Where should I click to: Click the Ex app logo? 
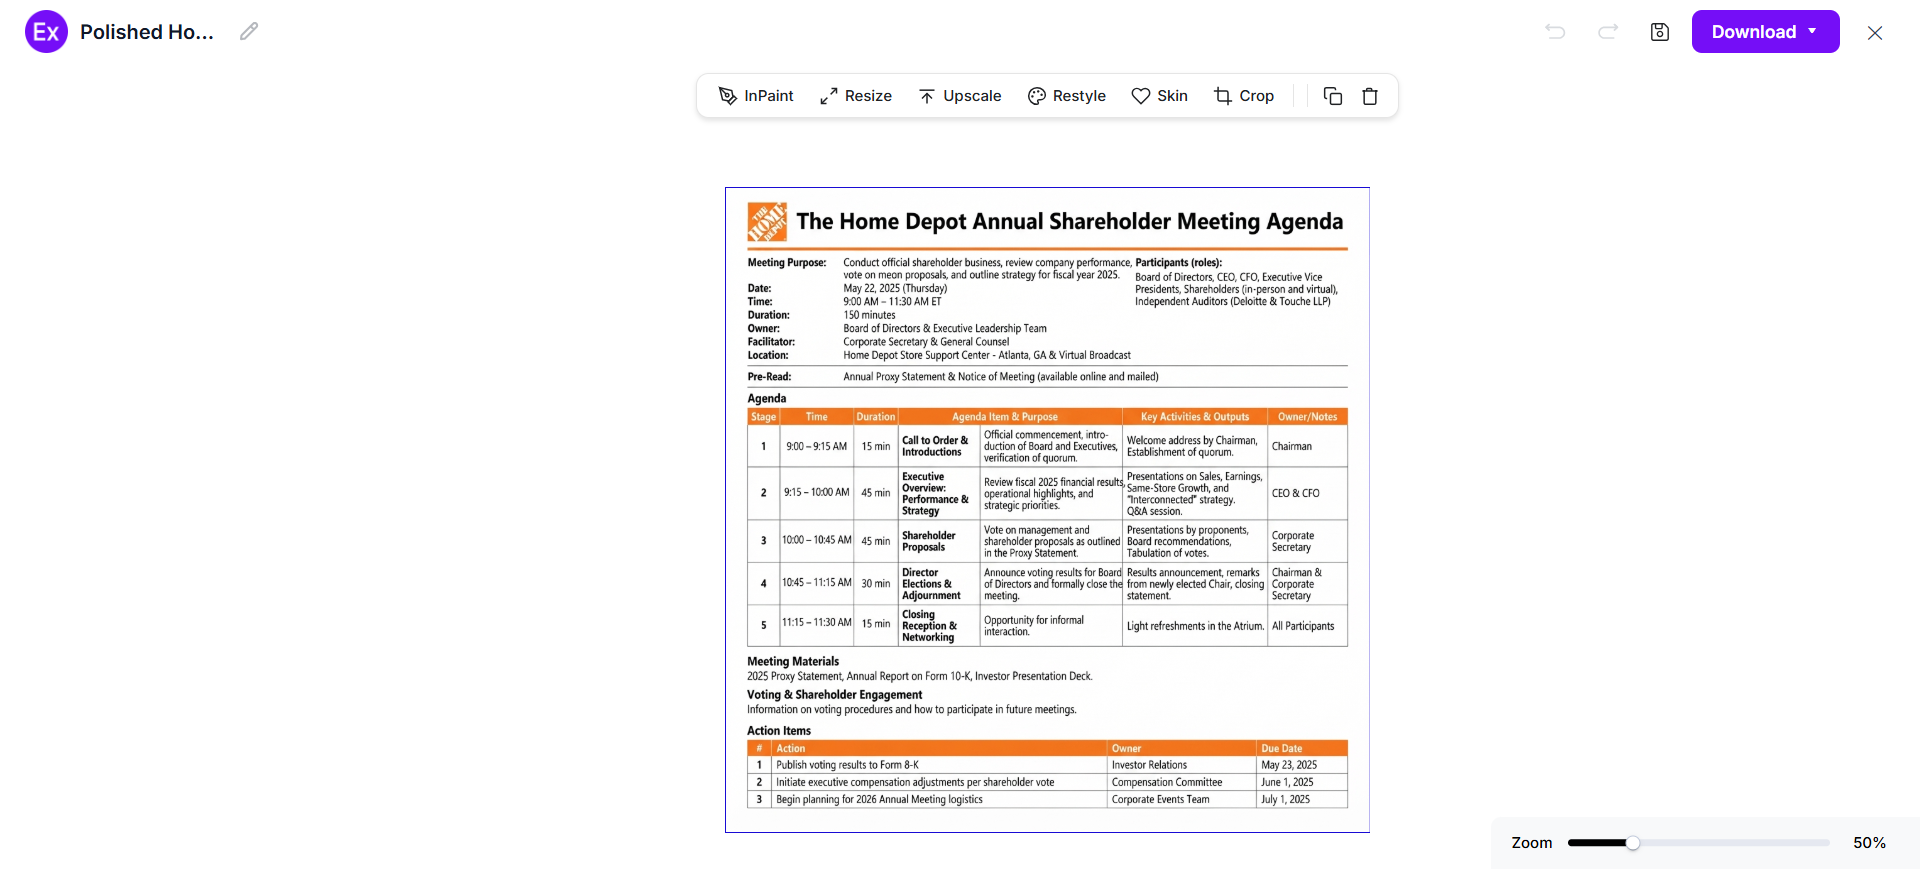tap(46, 32)
